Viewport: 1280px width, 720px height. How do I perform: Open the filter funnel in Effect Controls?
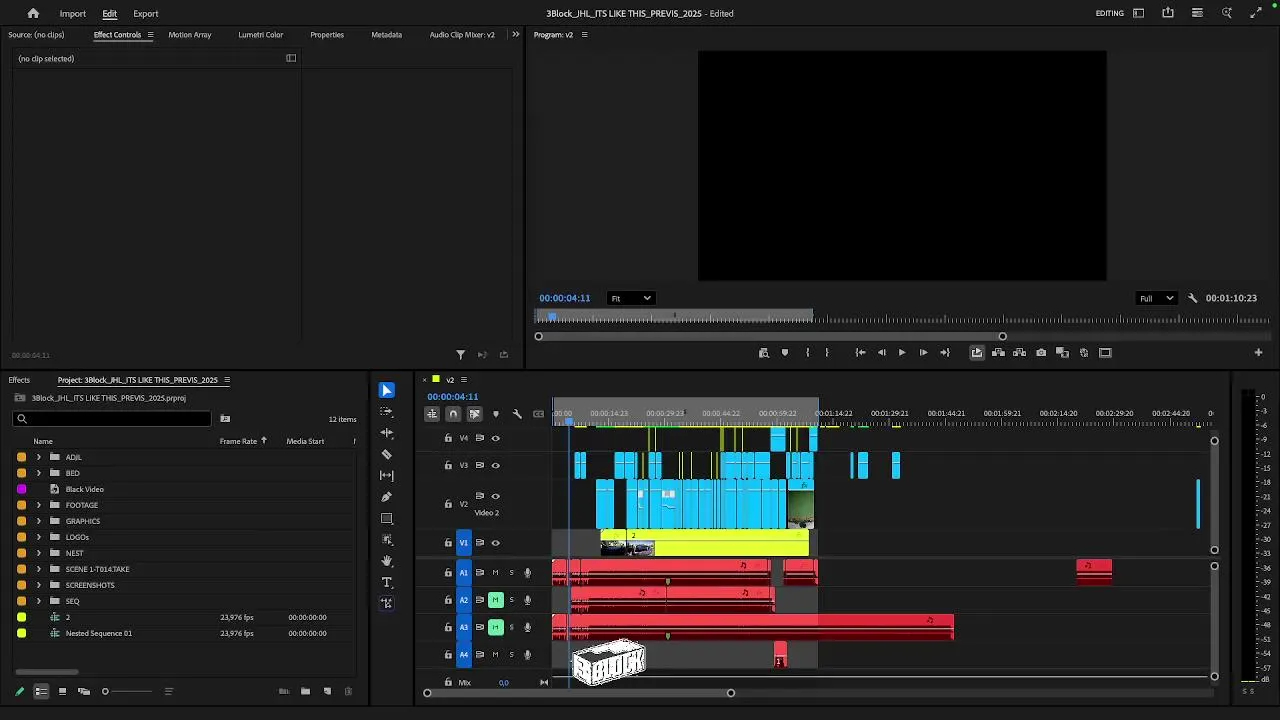tap(460, 354)
